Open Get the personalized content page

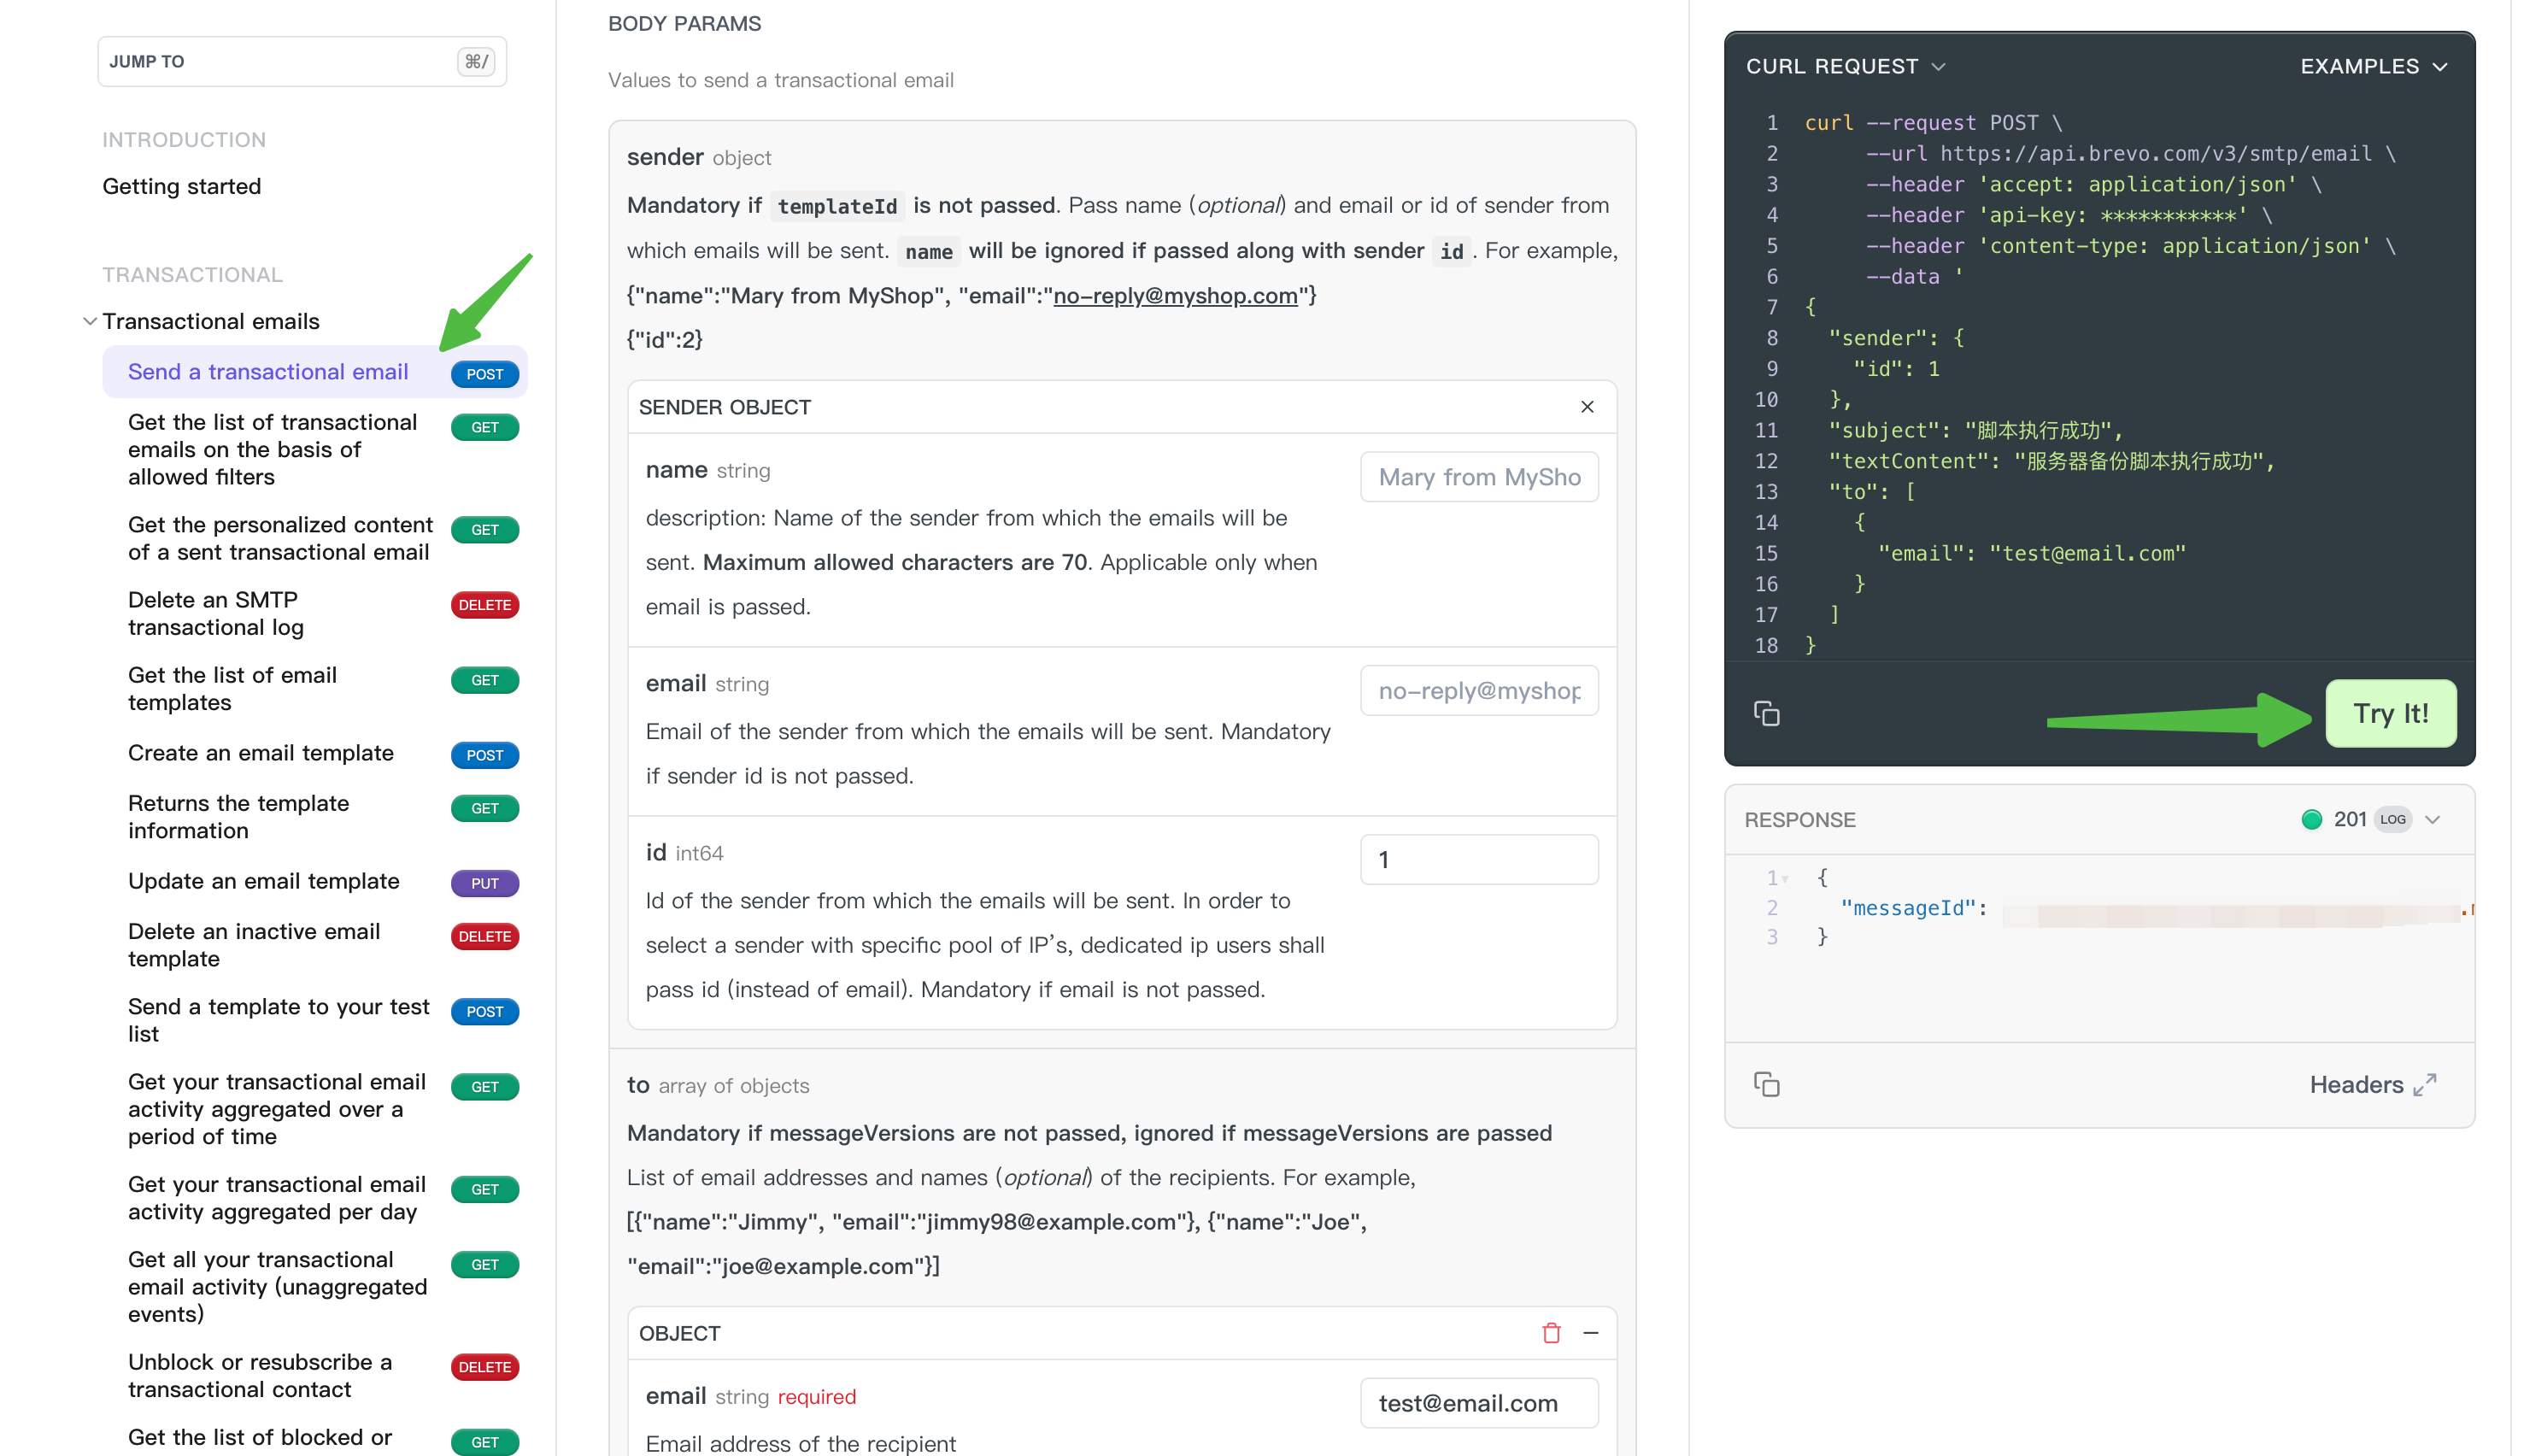[280, 538]
